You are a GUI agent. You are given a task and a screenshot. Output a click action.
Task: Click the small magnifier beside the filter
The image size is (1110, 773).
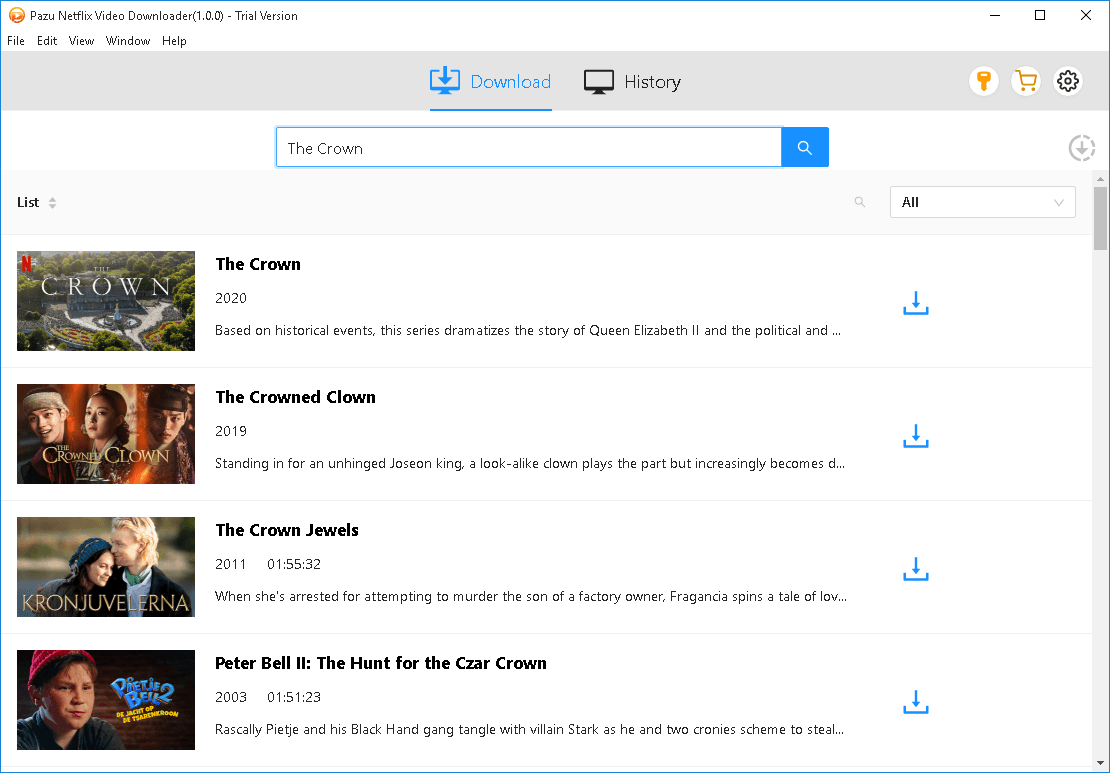pyautogui.click(x=859, y=202)
